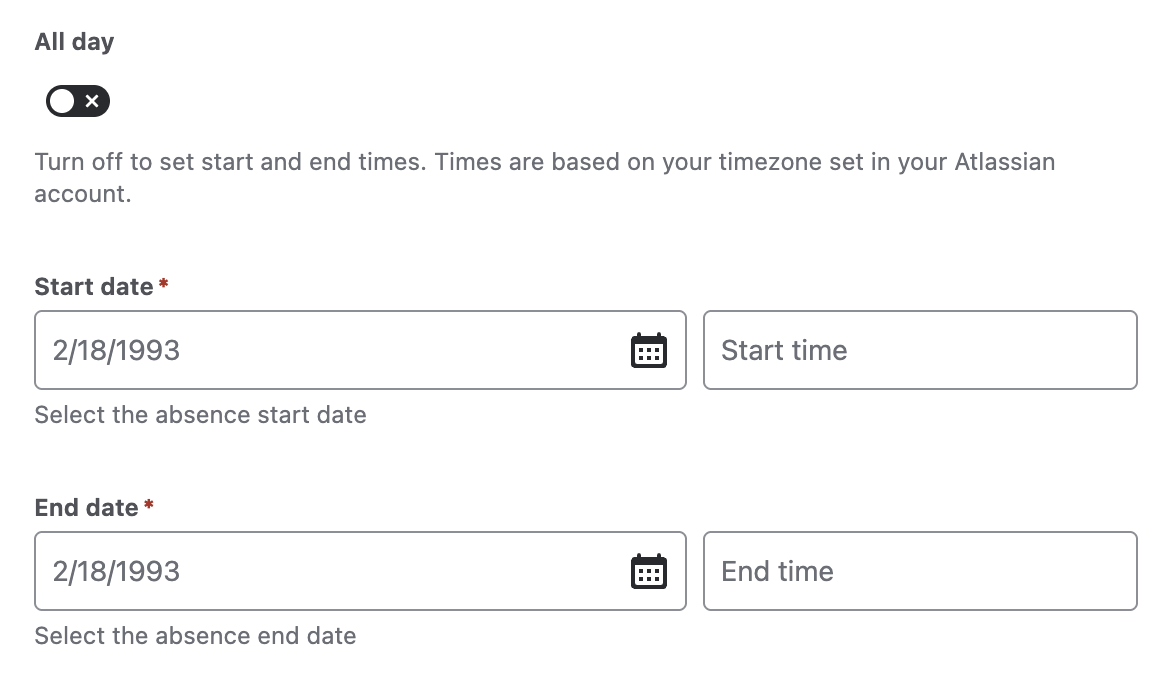Click the red asterisk beside End date

148,504
